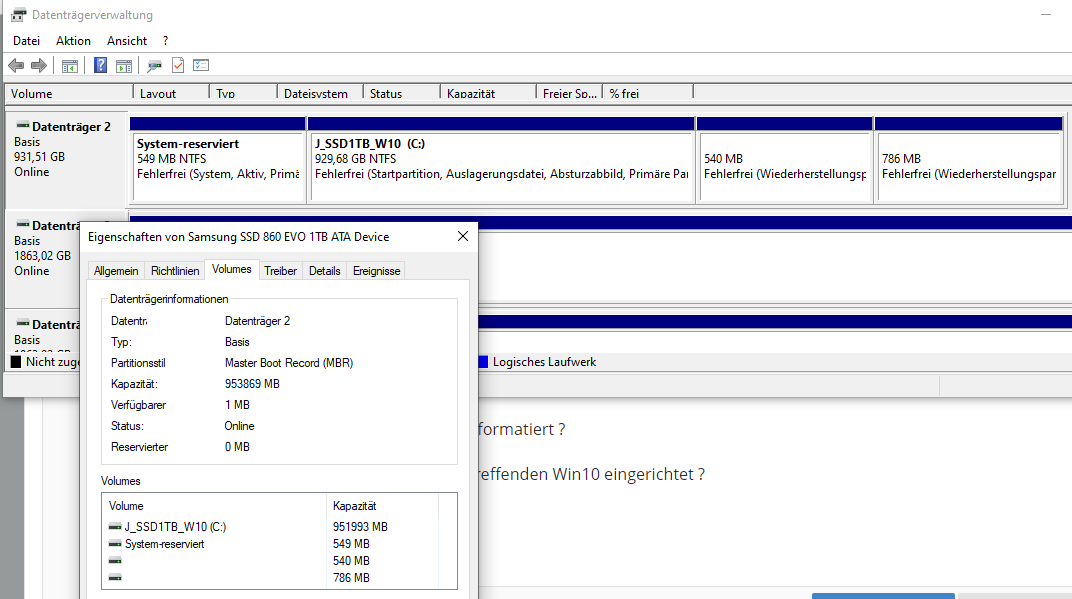The width and height of the screenshot is (1072, 599).
Task: Click the 953869 MB capacity value
Action: click(x=252, y=384)
